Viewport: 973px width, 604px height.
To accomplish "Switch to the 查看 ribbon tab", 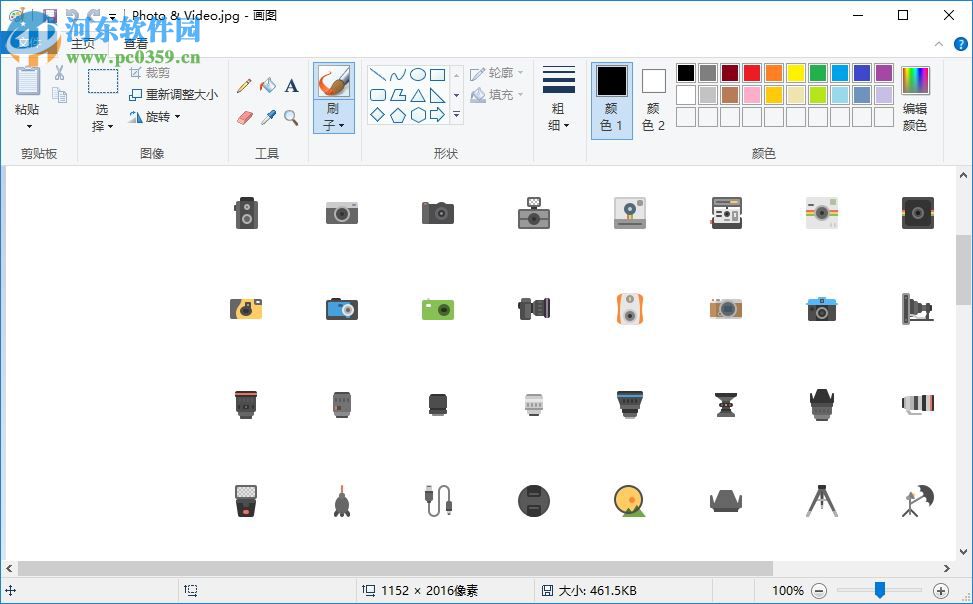I will tap(135, 44).
